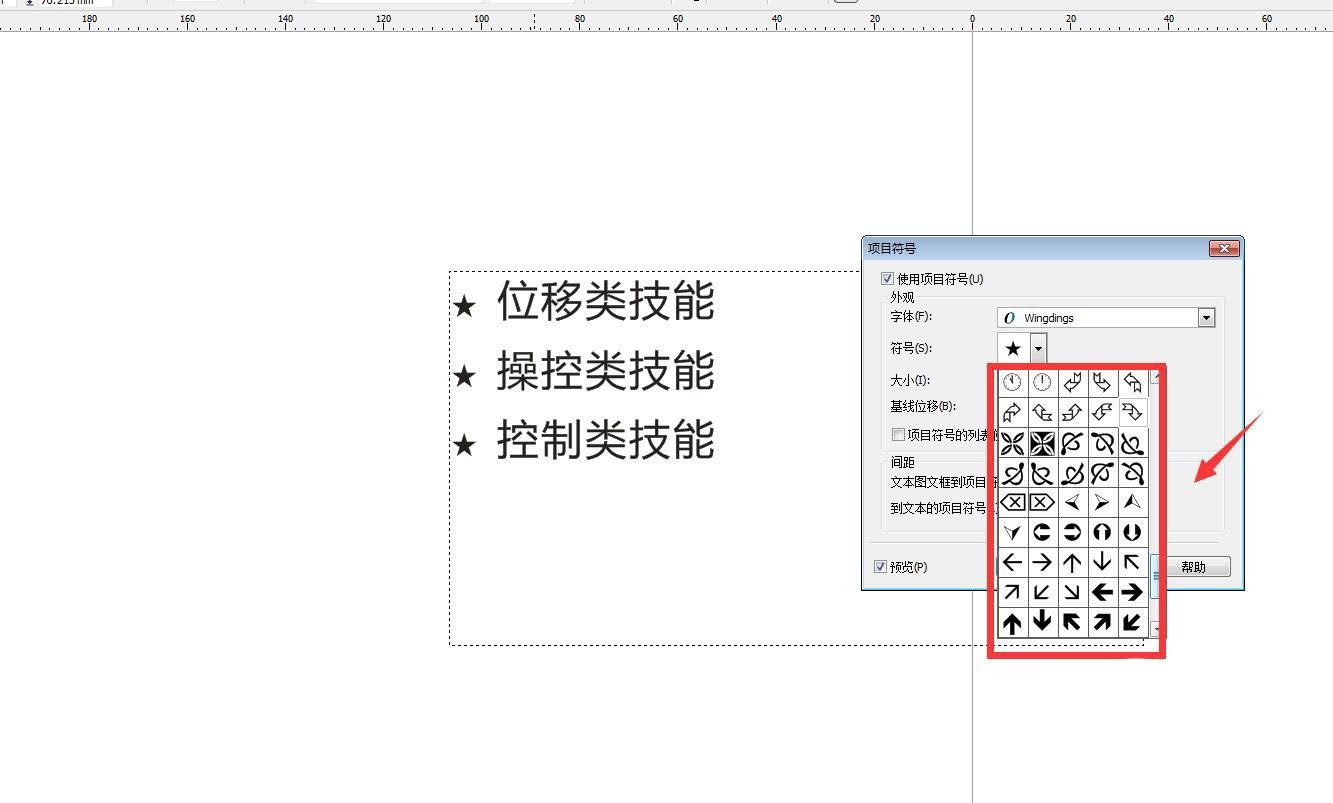Select the upward-pointing arrowhead symbol
The width and height of the screenshot is (1333, 803).
[1132, 502]
